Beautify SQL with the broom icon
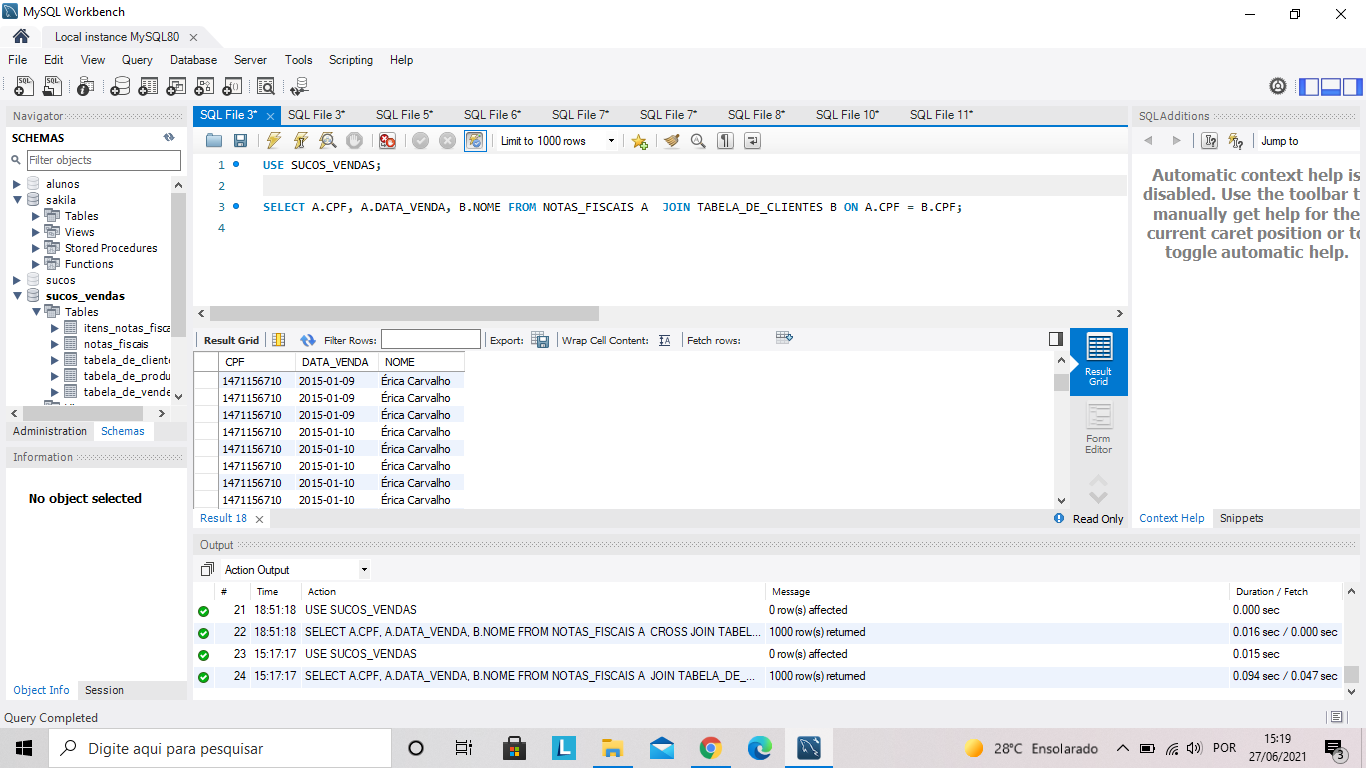Screen dimensions: 1366x768 point(671,141)
